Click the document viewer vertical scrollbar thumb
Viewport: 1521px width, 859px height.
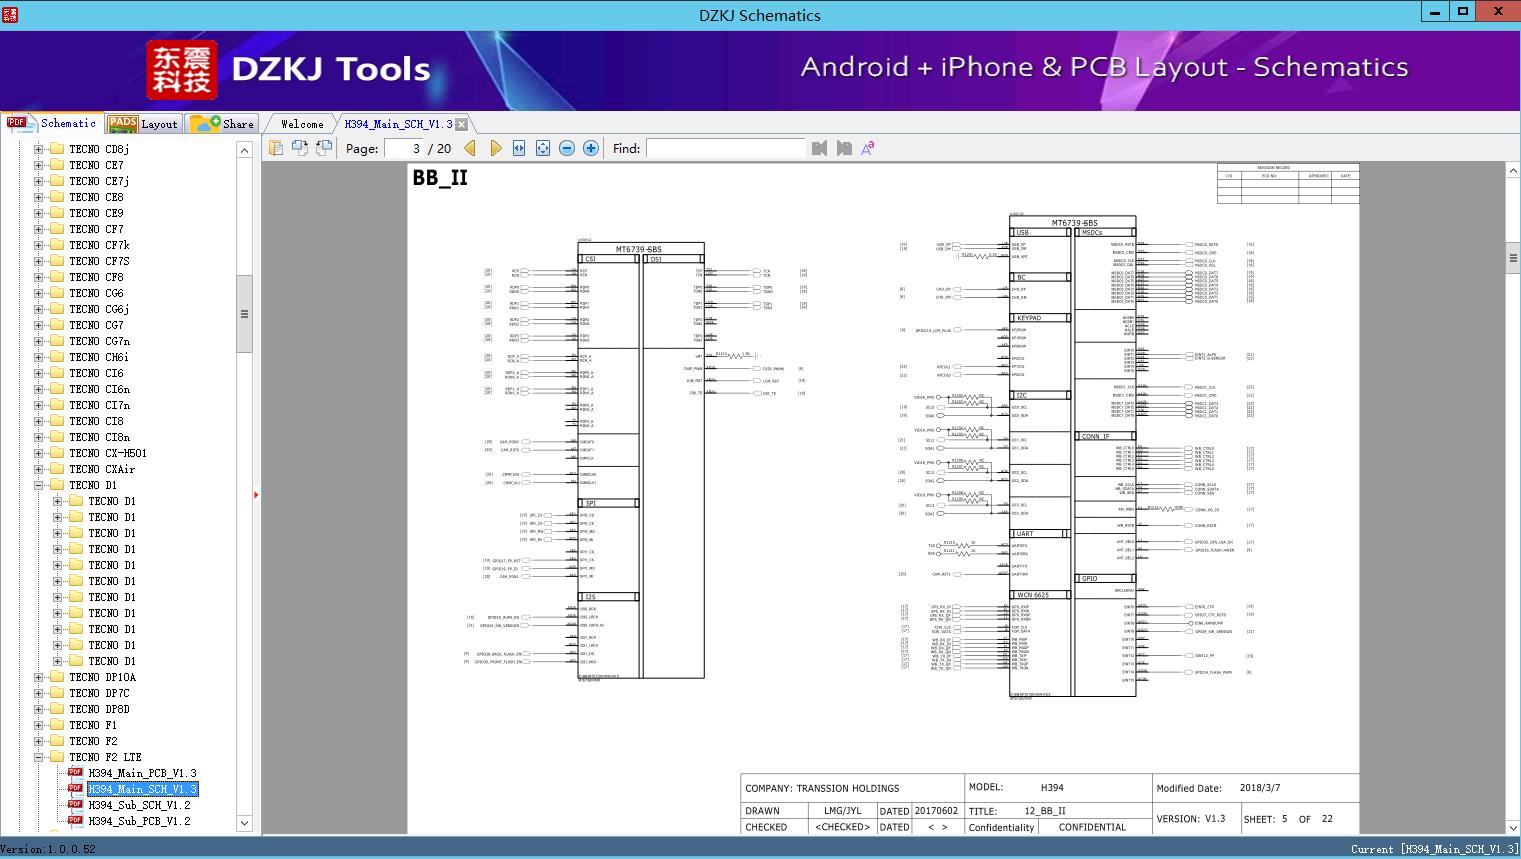point(1513,257)
